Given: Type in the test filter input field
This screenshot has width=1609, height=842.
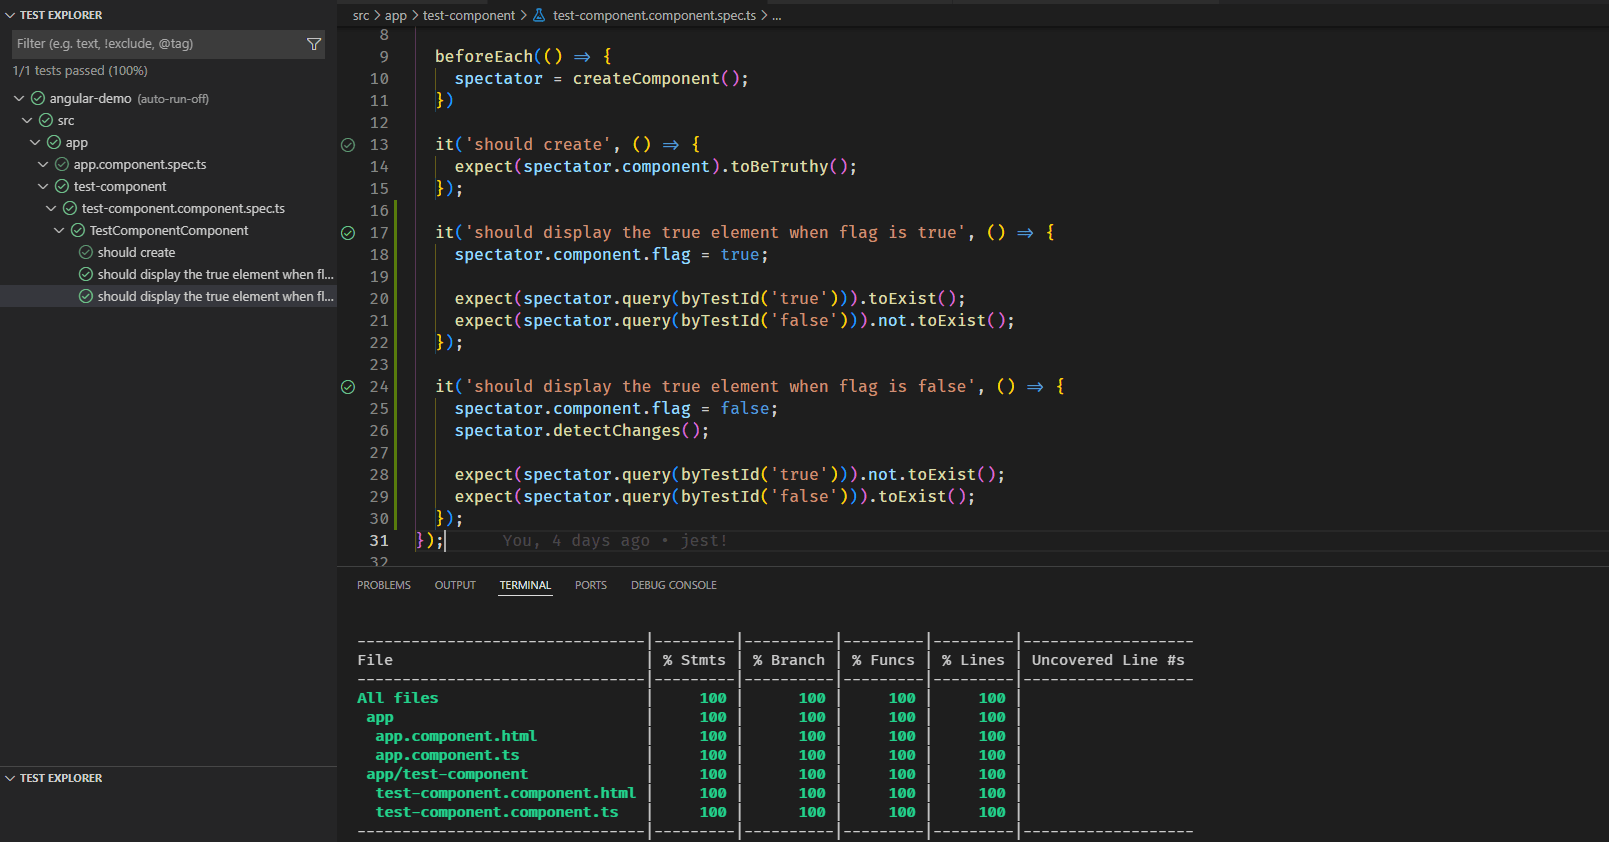Looking at the screenshot, I should (155, 44).
